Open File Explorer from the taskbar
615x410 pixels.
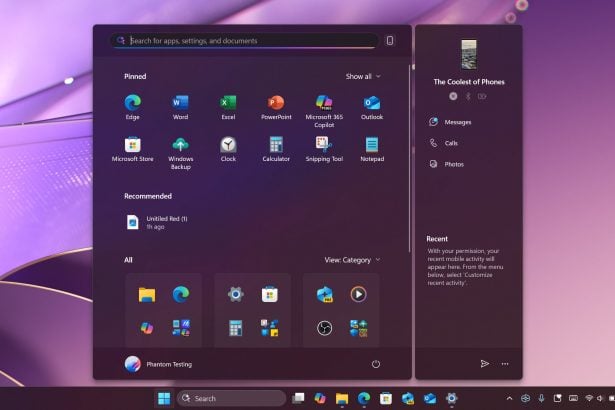pos(342,399)
